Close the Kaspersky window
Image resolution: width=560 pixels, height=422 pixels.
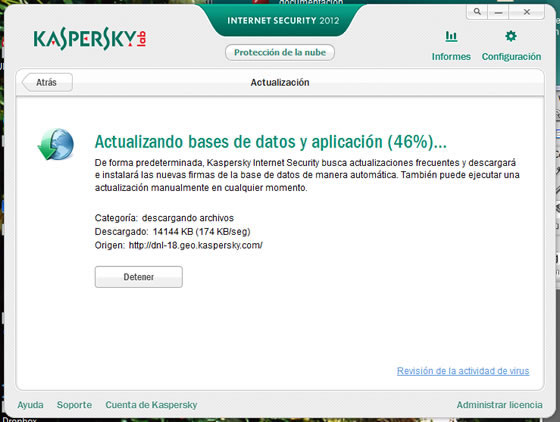point(526,12)
